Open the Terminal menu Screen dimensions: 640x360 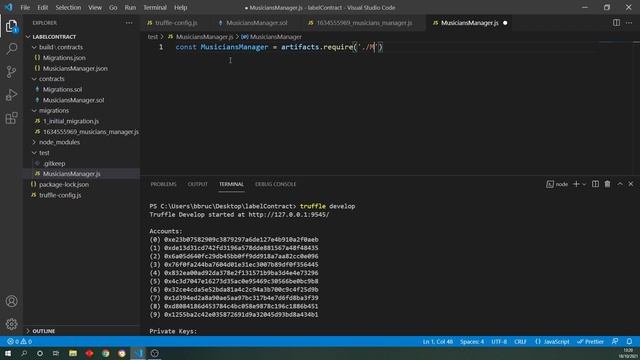point(155,7)
